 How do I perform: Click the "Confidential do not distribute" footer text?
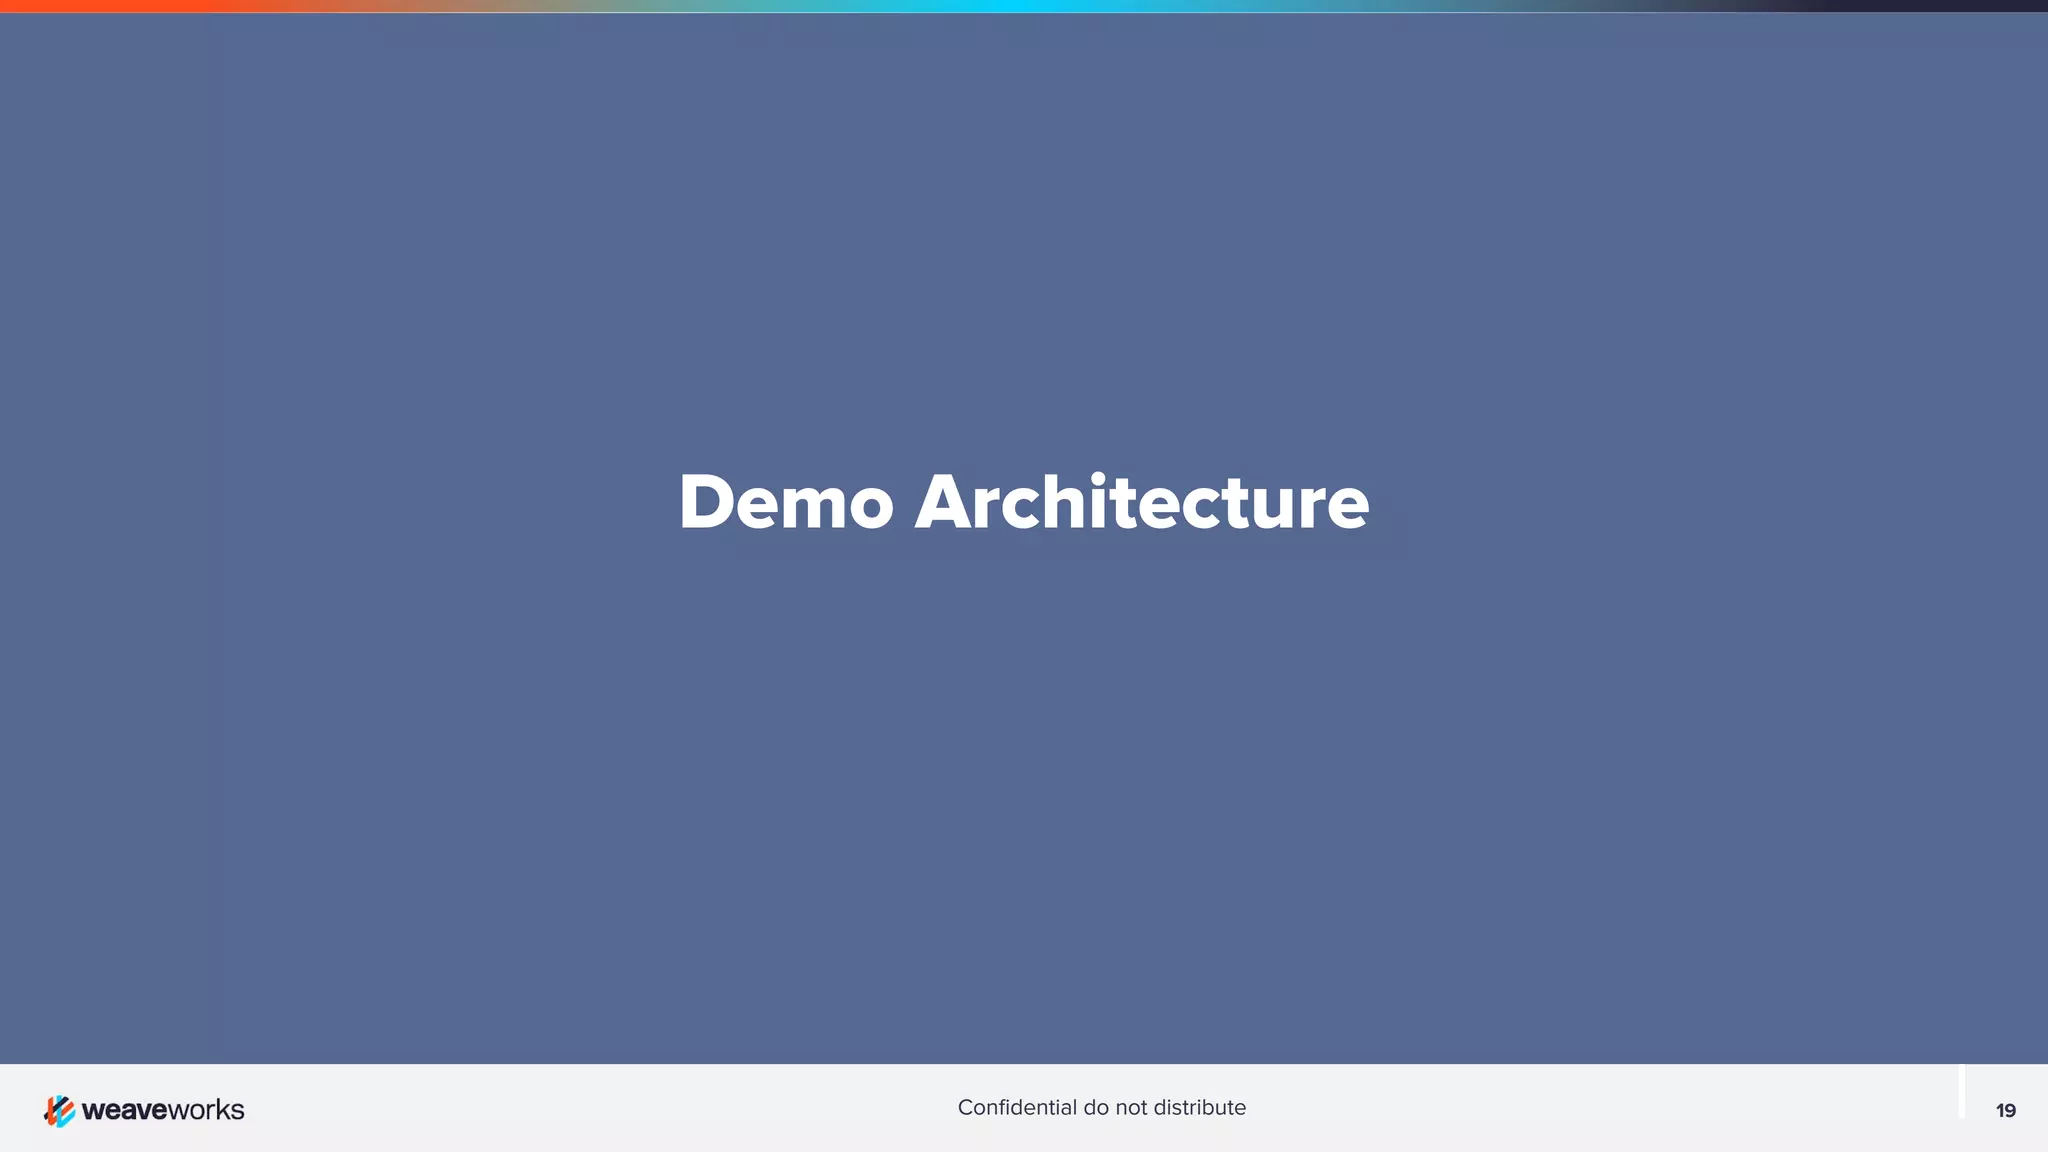coord(1102,1108)
